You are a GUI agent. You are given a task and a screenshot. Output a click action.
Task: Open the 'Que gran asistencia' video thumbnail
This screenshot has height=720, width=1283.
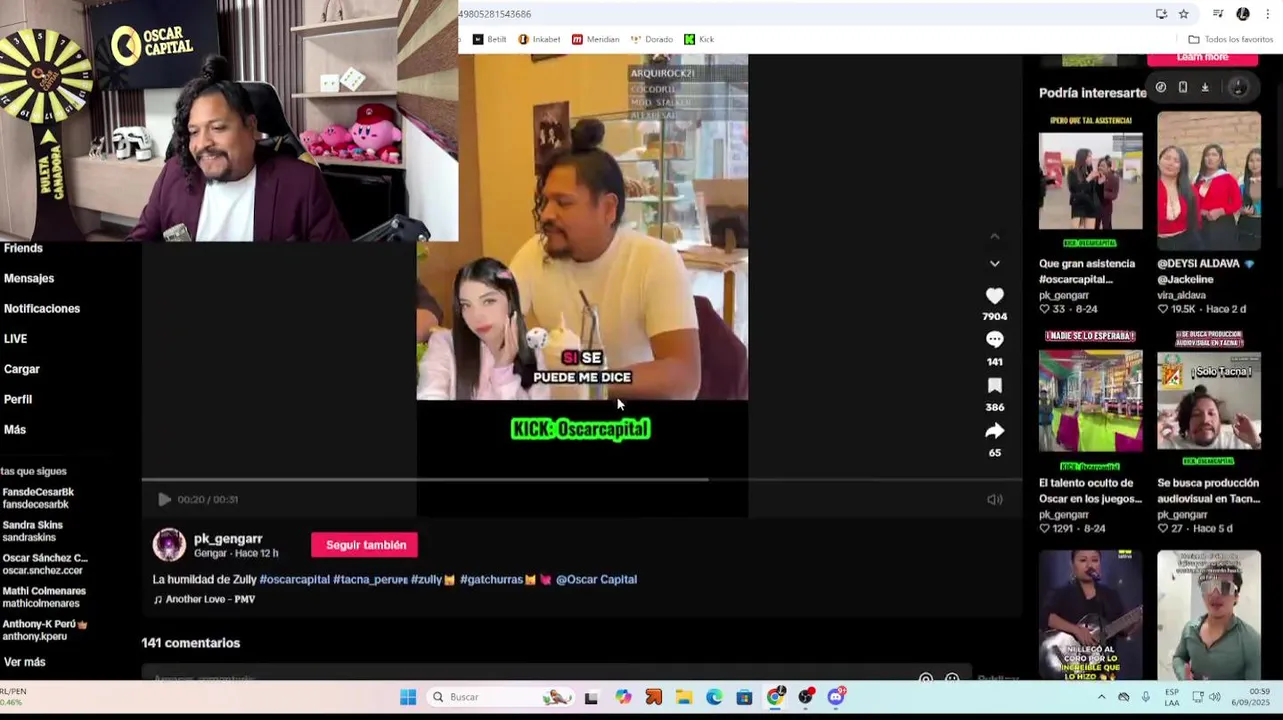point(1090,180)
